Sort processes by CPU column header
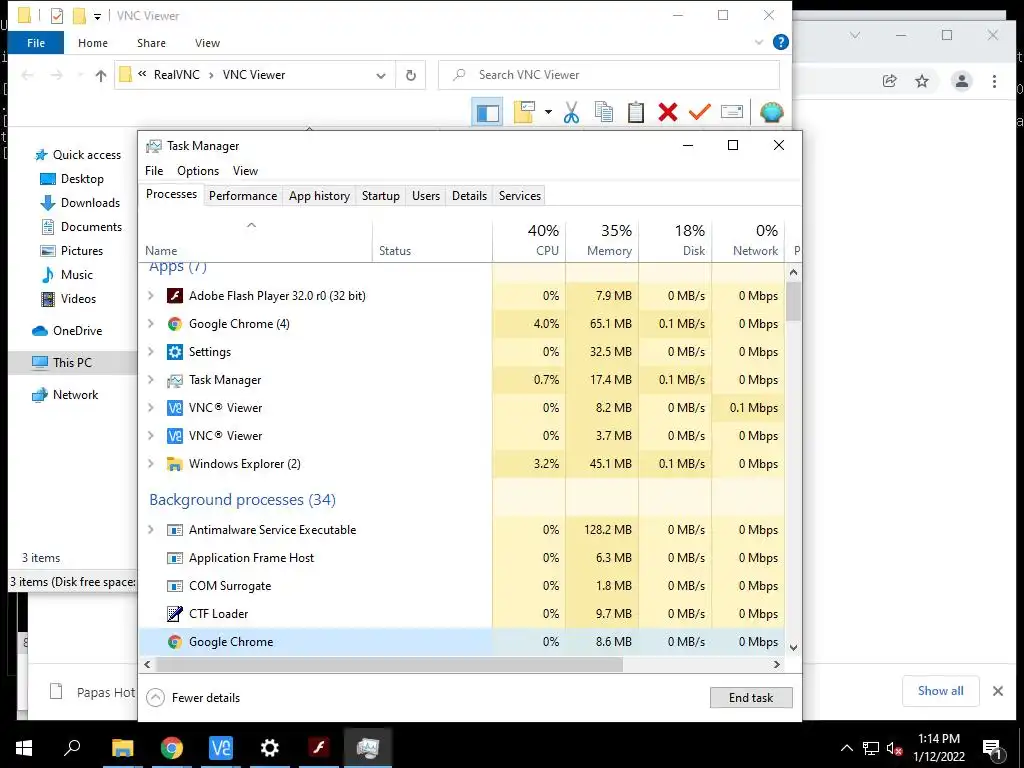This screenshot has width=1024, height=768. tap(529, 241)
